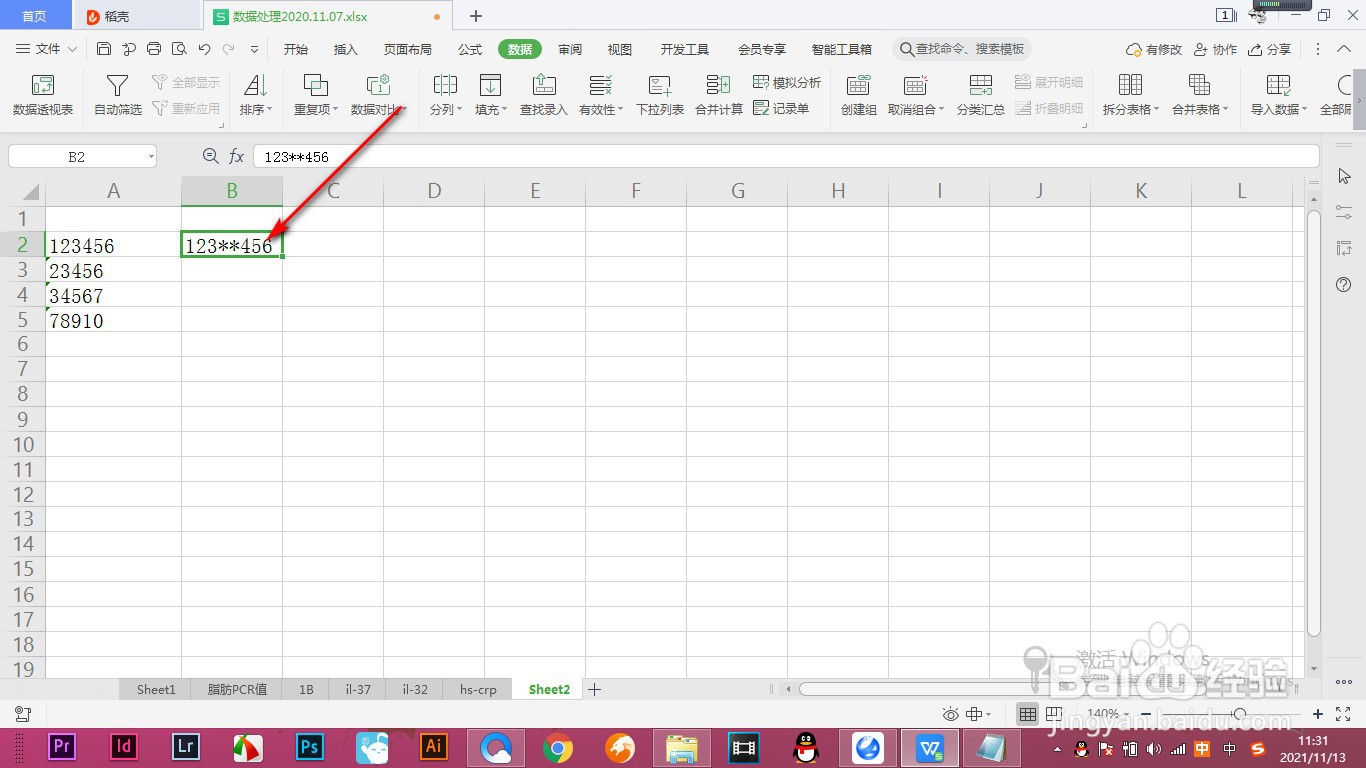Image resolution: width=1366 pixels, height=768 pixels.
Task: Click the settings sliders icon in side panel
Action: pos(1344,212)
